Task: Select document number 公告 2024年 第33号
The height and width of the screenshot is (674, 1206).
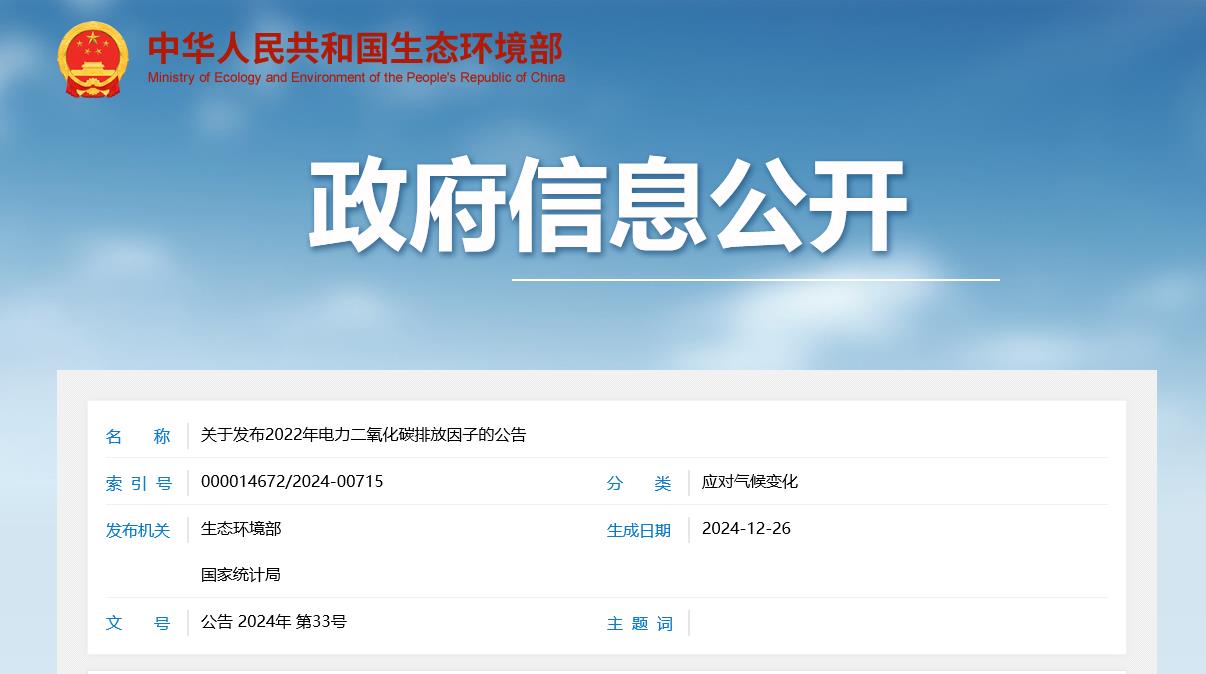Action: 274,622
